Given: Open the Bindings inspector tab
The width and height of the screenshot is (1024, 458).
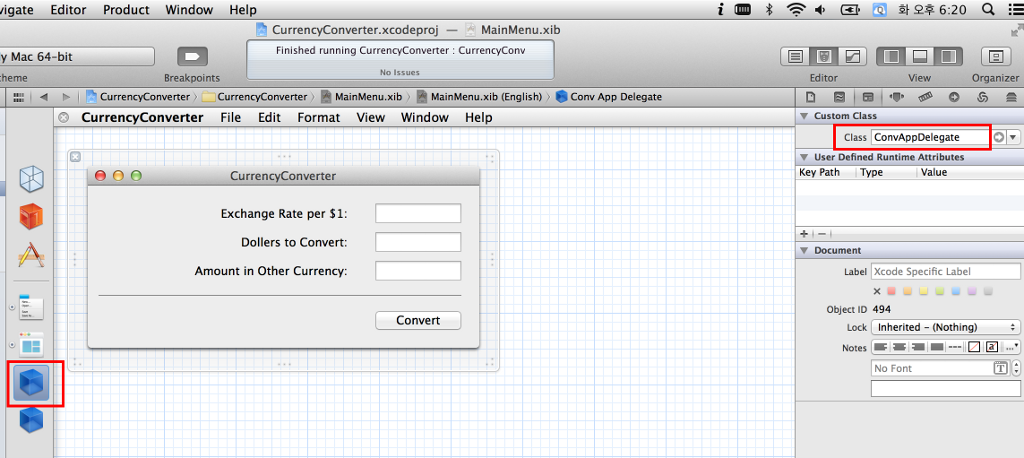Looking at the screenshot, I should [982, 97].
